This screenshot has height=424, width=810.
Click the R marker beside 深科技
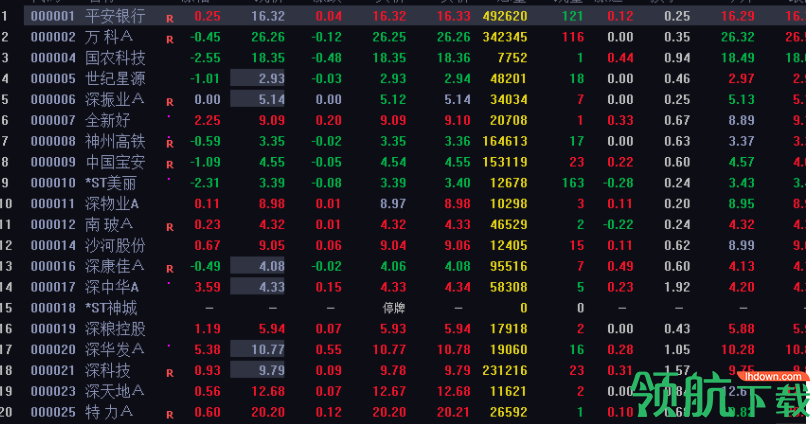(x=170, y=373)
